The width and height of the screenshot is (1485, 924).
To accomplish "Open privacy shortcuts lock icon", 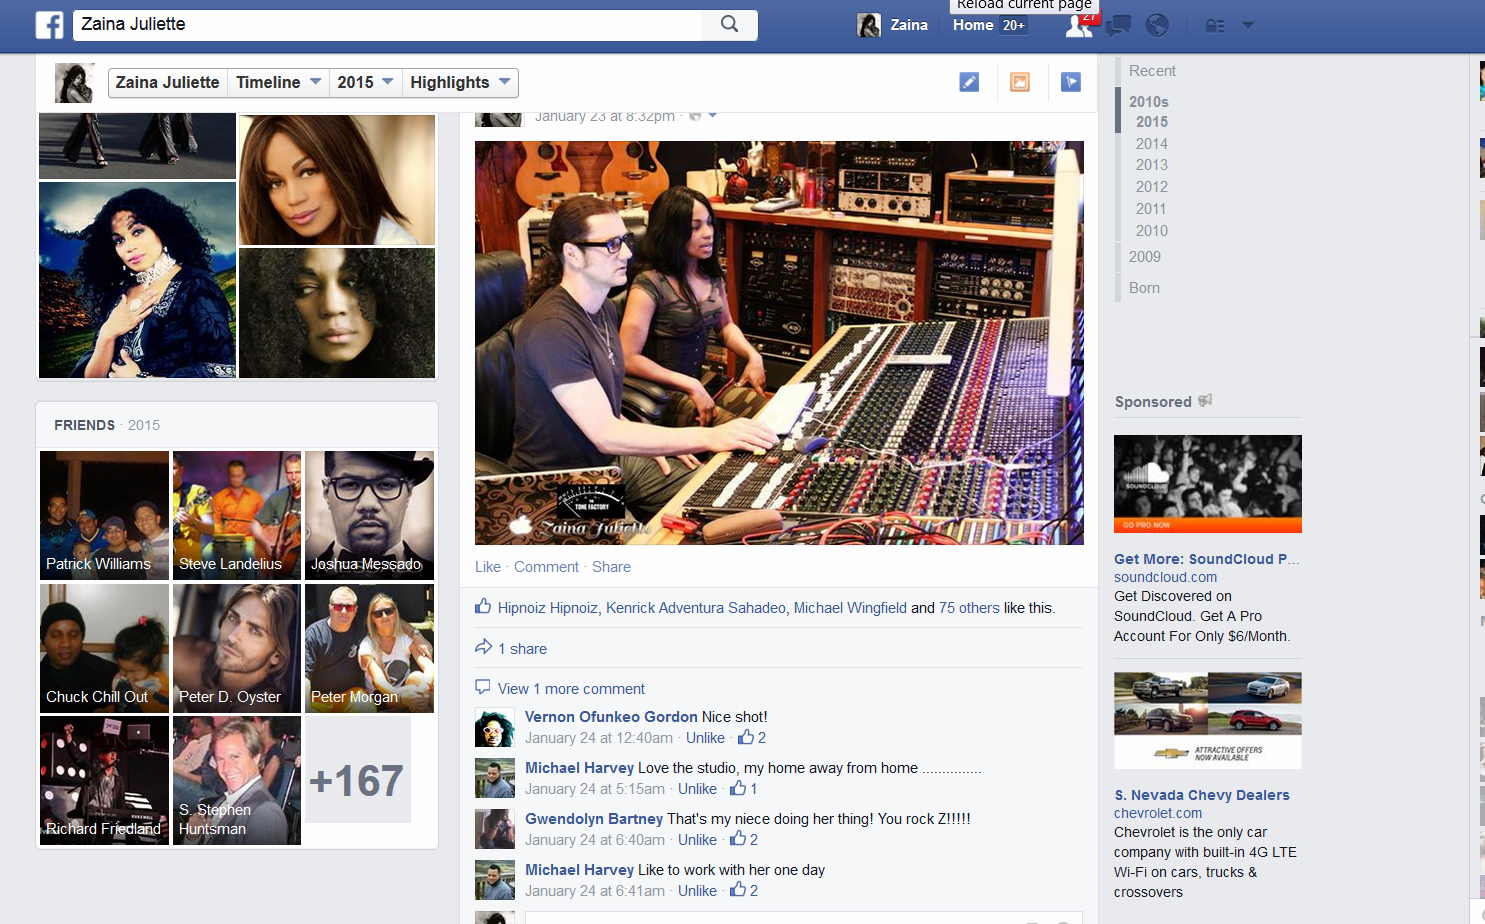I will pos(1215,26).
